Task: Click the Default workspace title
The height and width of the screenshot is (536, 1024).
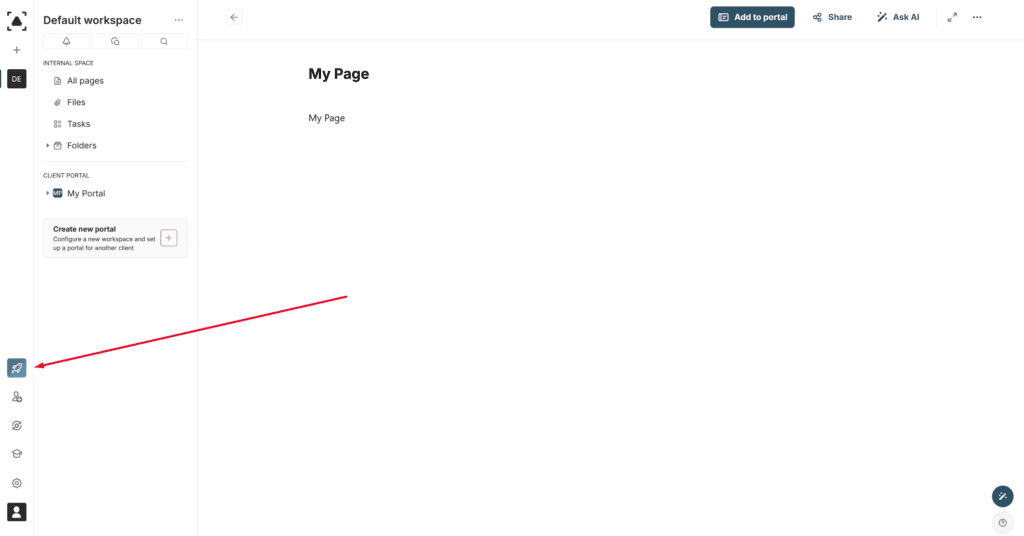Action: [x=92, y=20]
